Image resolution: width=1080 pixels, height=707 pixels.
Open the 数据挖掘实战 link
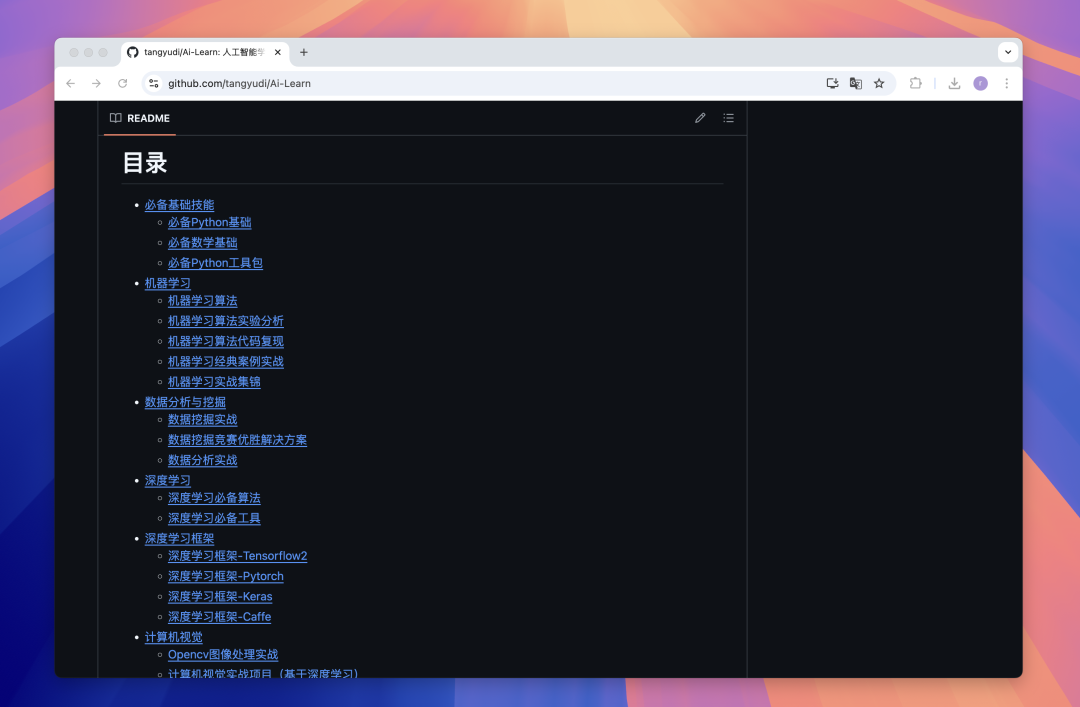click(x=202, y=420)
